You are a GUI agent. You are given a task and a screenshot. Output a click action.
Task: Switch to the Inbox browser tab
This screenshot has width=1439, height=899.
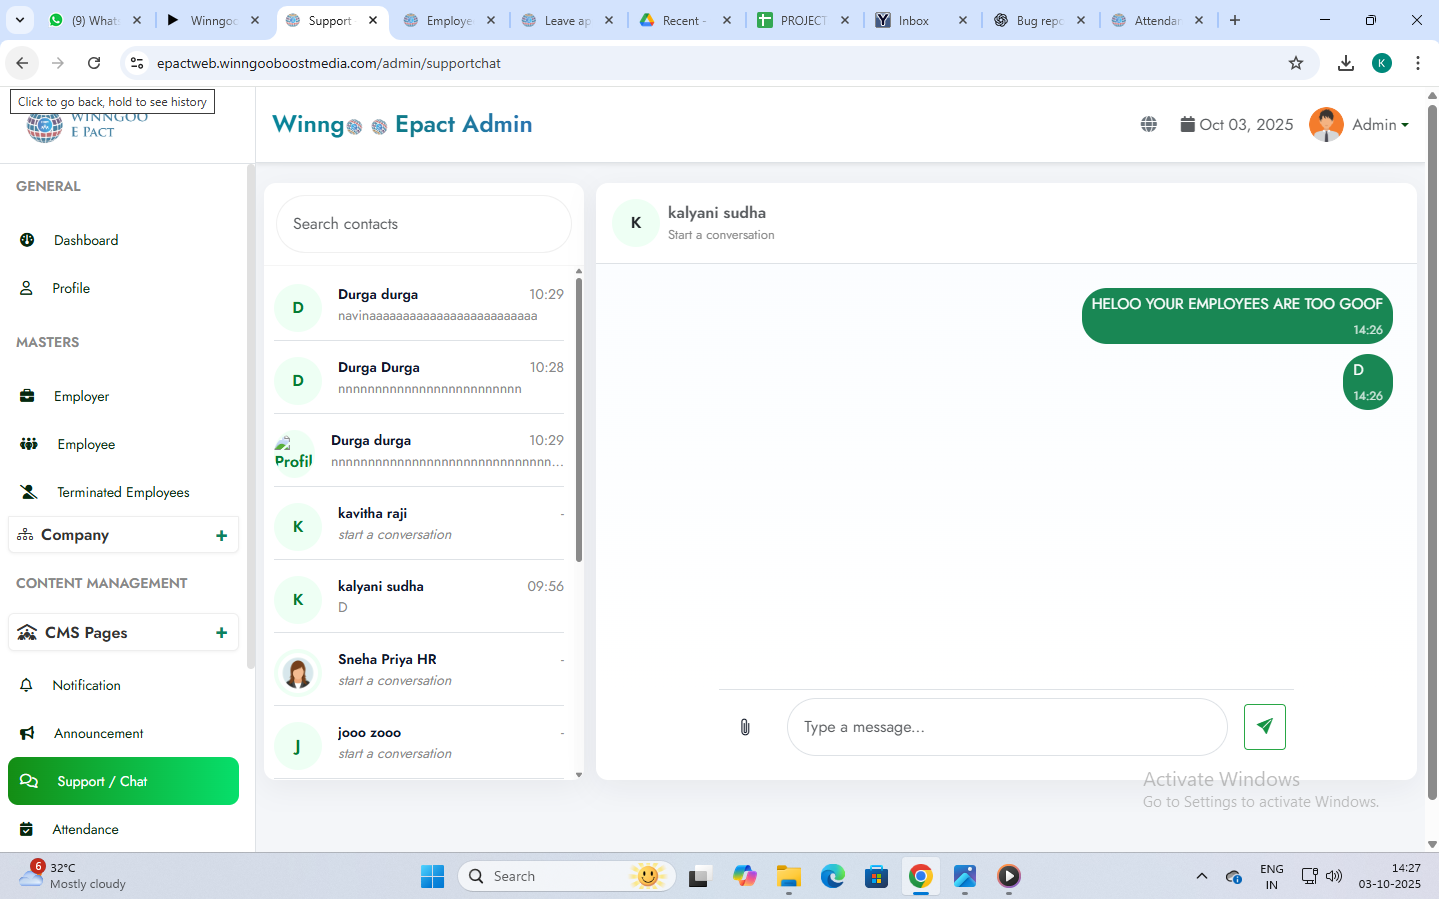[x=913, y=20]
